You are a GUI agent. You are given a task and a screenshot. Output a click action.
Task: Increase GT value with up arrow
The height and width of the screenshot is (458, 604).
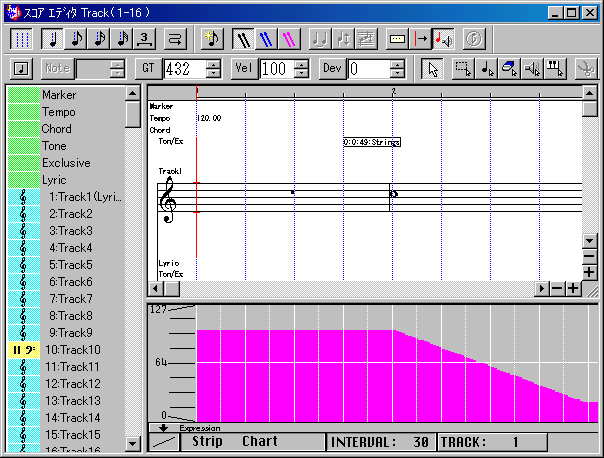213,64
